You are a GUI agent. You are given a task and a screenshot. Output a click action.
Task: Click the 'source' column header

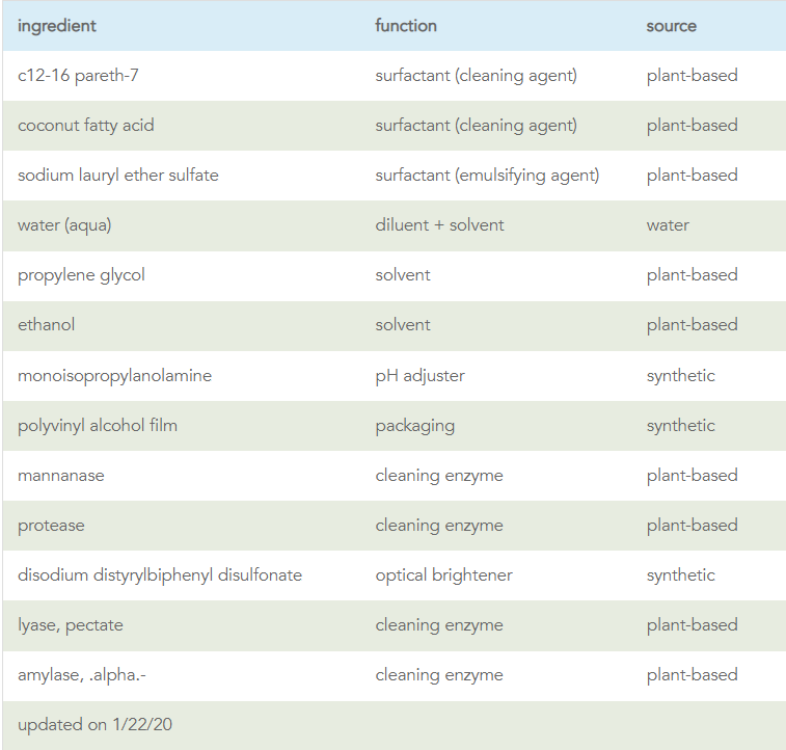point(671,26)
